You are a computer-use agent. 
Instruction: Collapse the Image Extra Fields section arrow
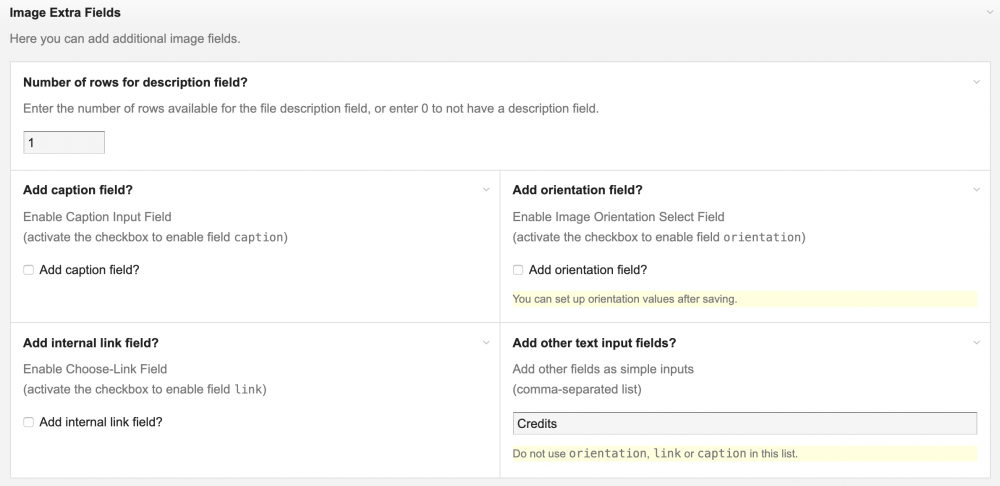[x=987, y=13]
